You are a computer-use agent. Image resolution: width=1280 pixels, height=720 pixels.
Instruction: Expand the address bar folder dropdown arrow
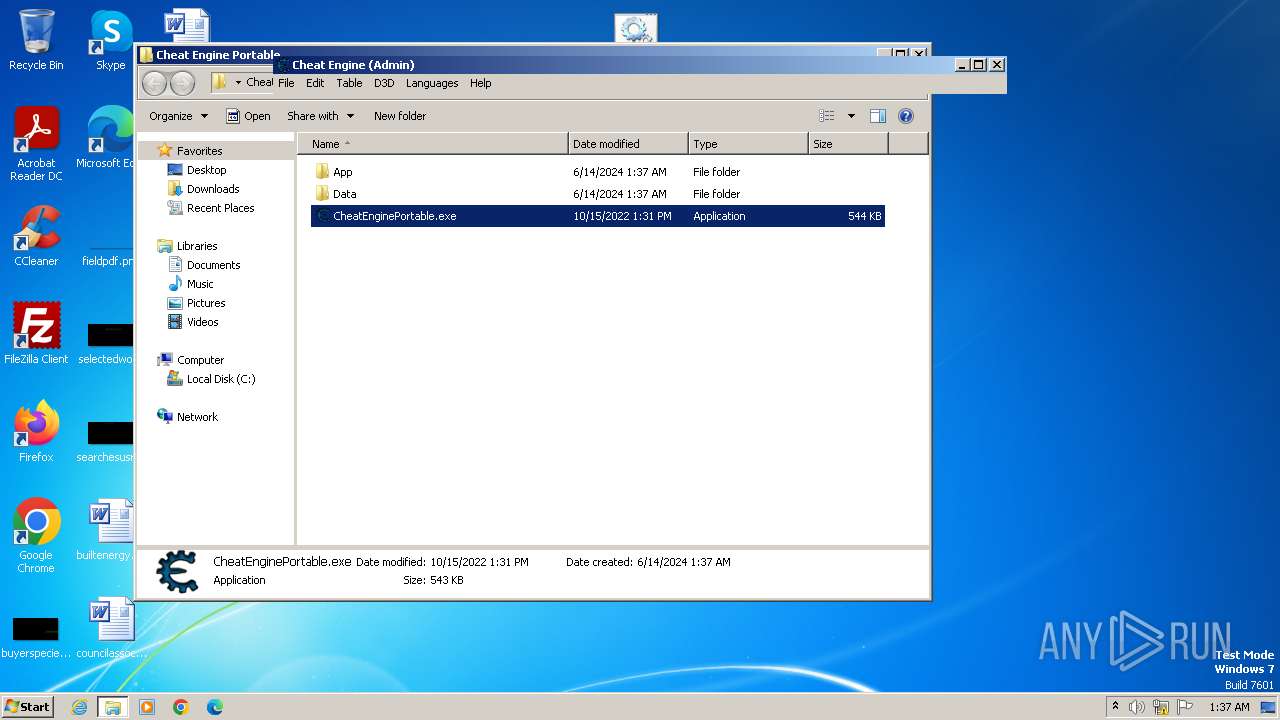(x=238, y=83)
